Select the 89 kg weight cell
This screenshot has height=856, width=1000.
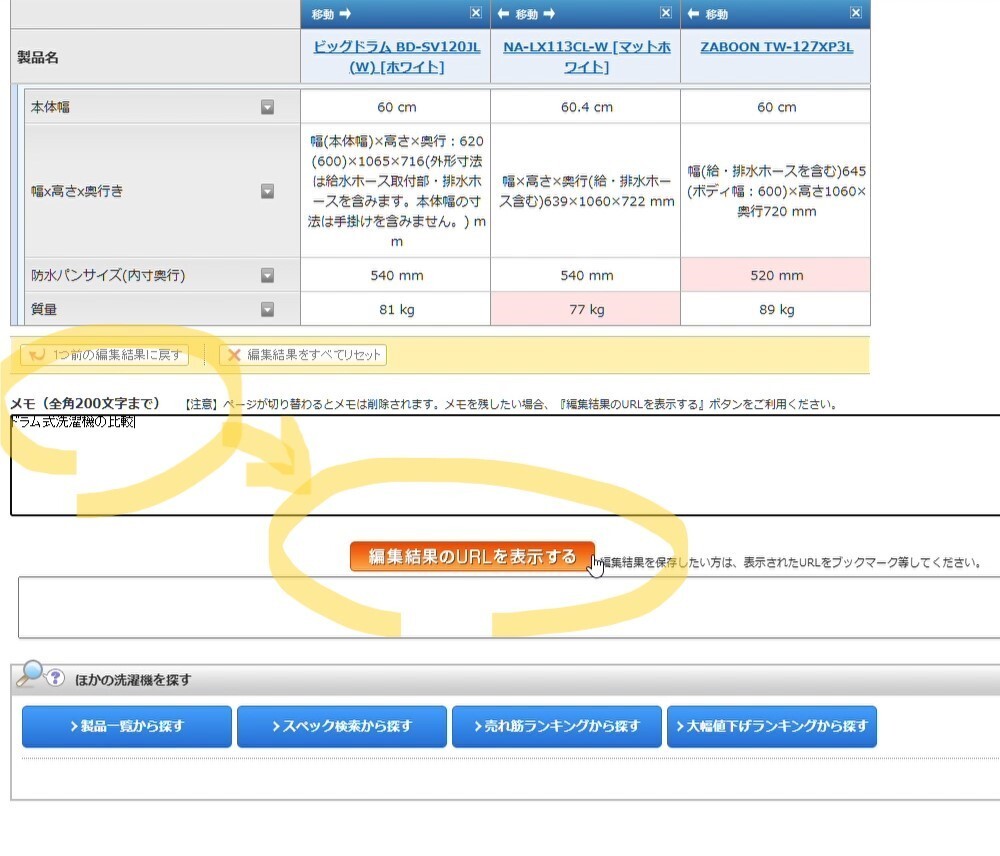coord(776,309)
